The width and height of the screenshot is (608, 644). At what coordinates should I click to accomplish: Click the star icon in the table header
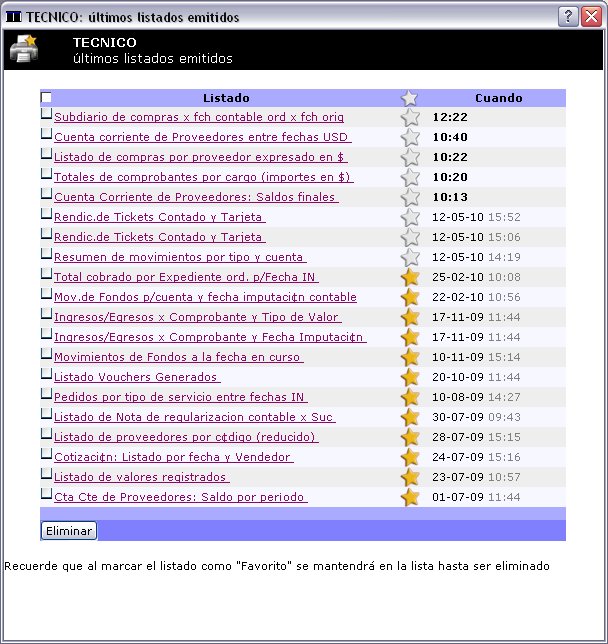(x=409, y=99)
